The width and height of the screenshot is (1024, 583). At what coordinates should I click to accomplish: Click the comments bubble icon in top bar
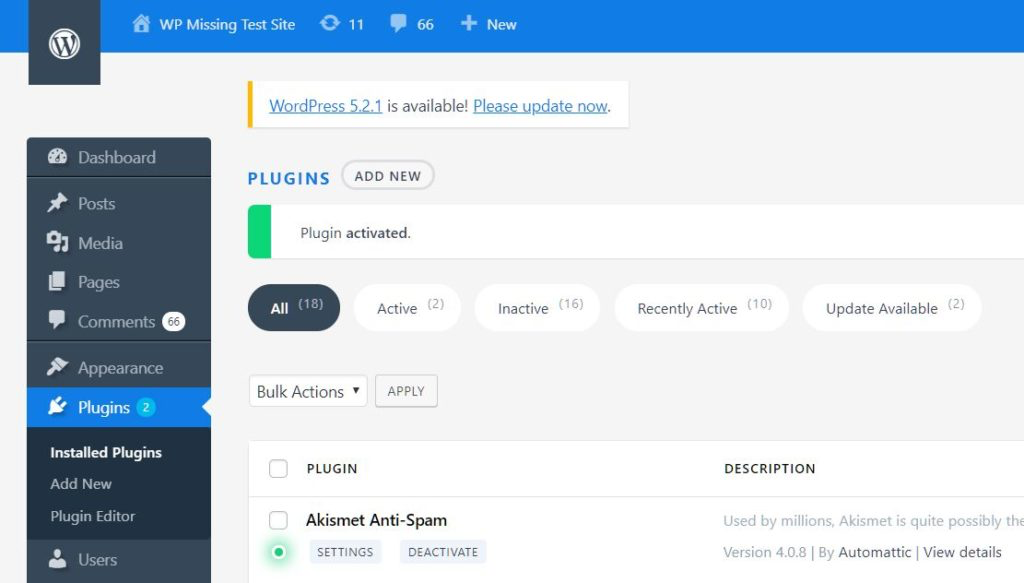tap(398, 23)
